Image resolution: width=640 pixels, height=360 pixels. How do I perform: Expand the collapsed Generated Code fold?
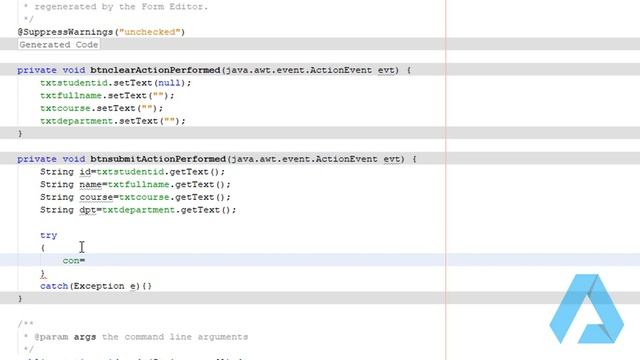coord(59,44)
